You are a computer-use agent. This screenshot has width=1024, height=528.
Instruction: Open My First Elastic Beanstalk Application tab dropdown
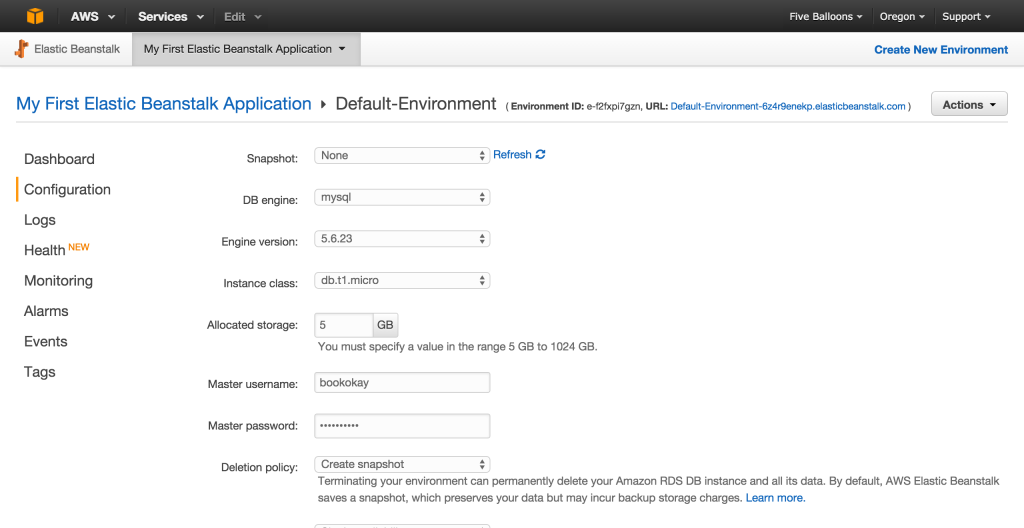[x=246, y=49]
